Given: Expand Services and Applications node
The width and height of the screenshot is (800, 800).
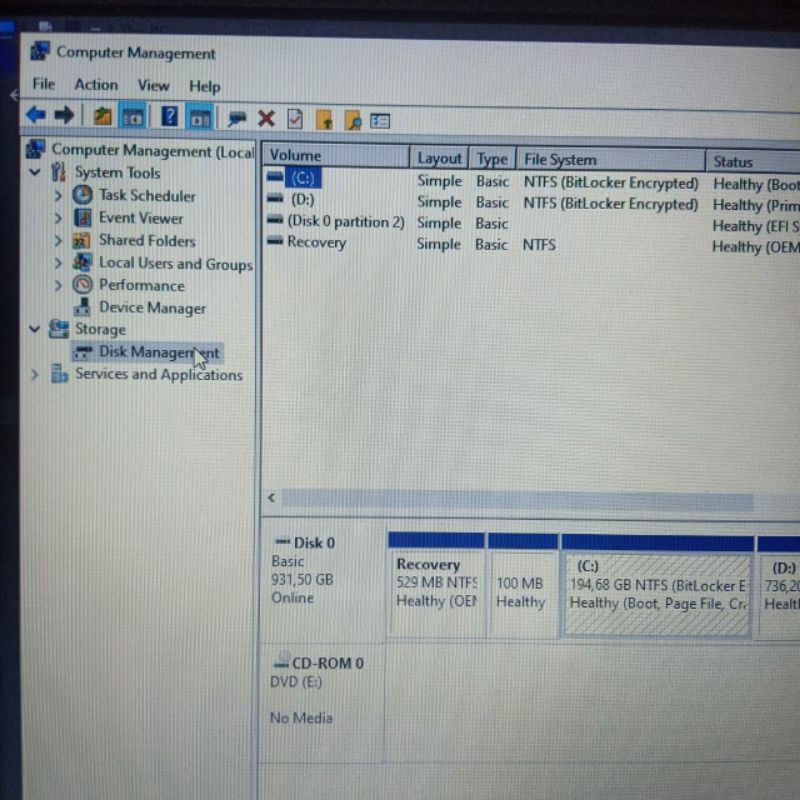Looking at the screenshot, I should tap(36, 375).
